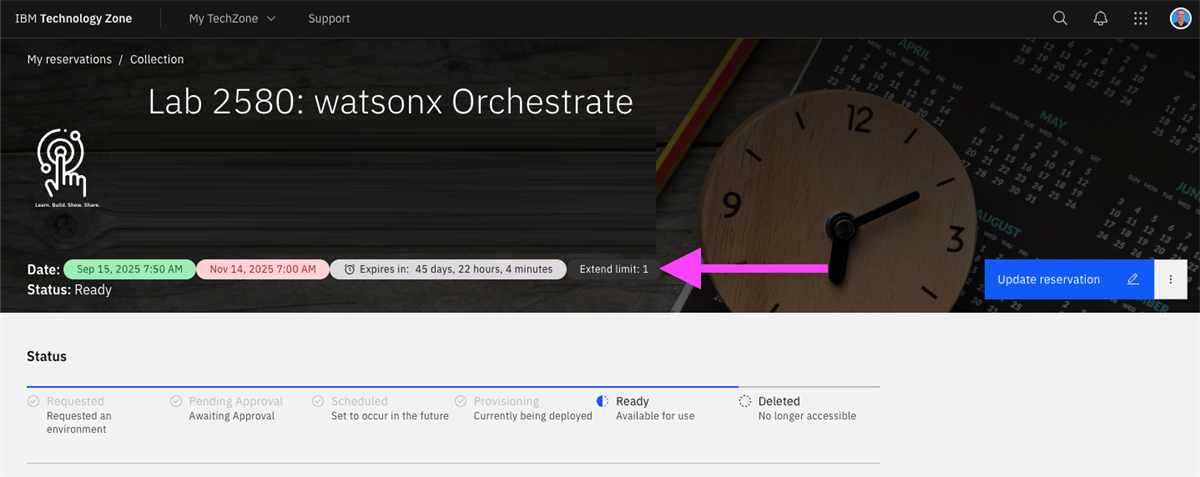Screen dimensions: 1200x477
Task: Open the app switcher grid icon
Action: pyautogui.click(x=1140, y=18)
